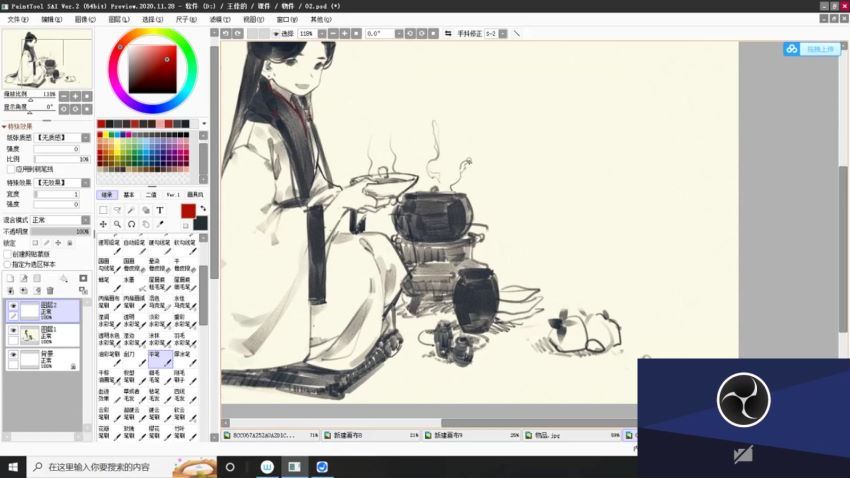Select the 平笔 brush preset

160,359
